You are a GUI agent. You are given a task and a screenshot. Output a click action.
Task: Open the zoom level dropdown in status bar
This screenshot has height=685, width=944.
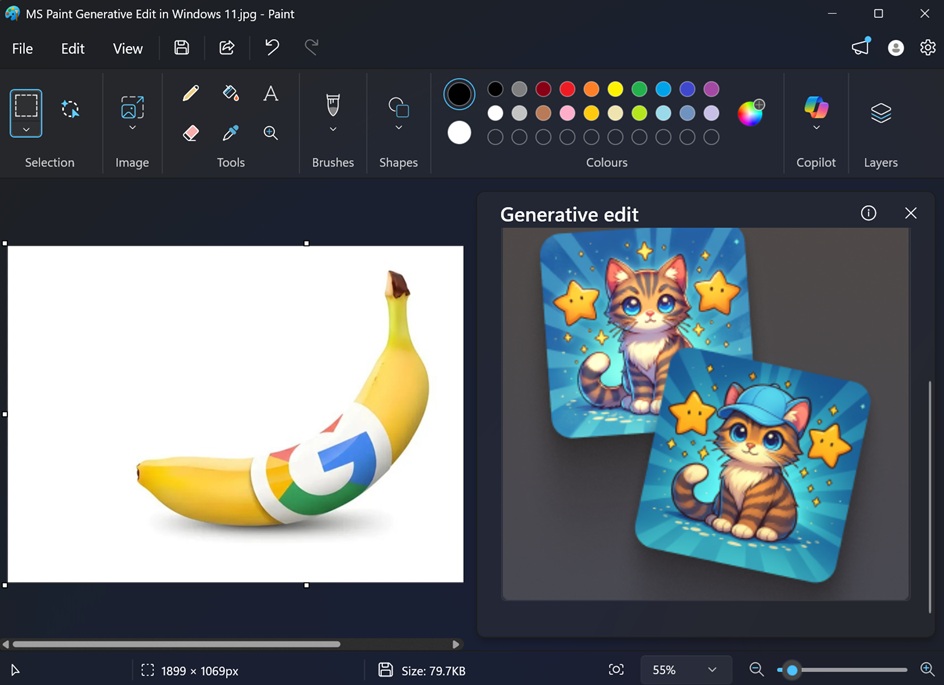[x=686, y=670]
